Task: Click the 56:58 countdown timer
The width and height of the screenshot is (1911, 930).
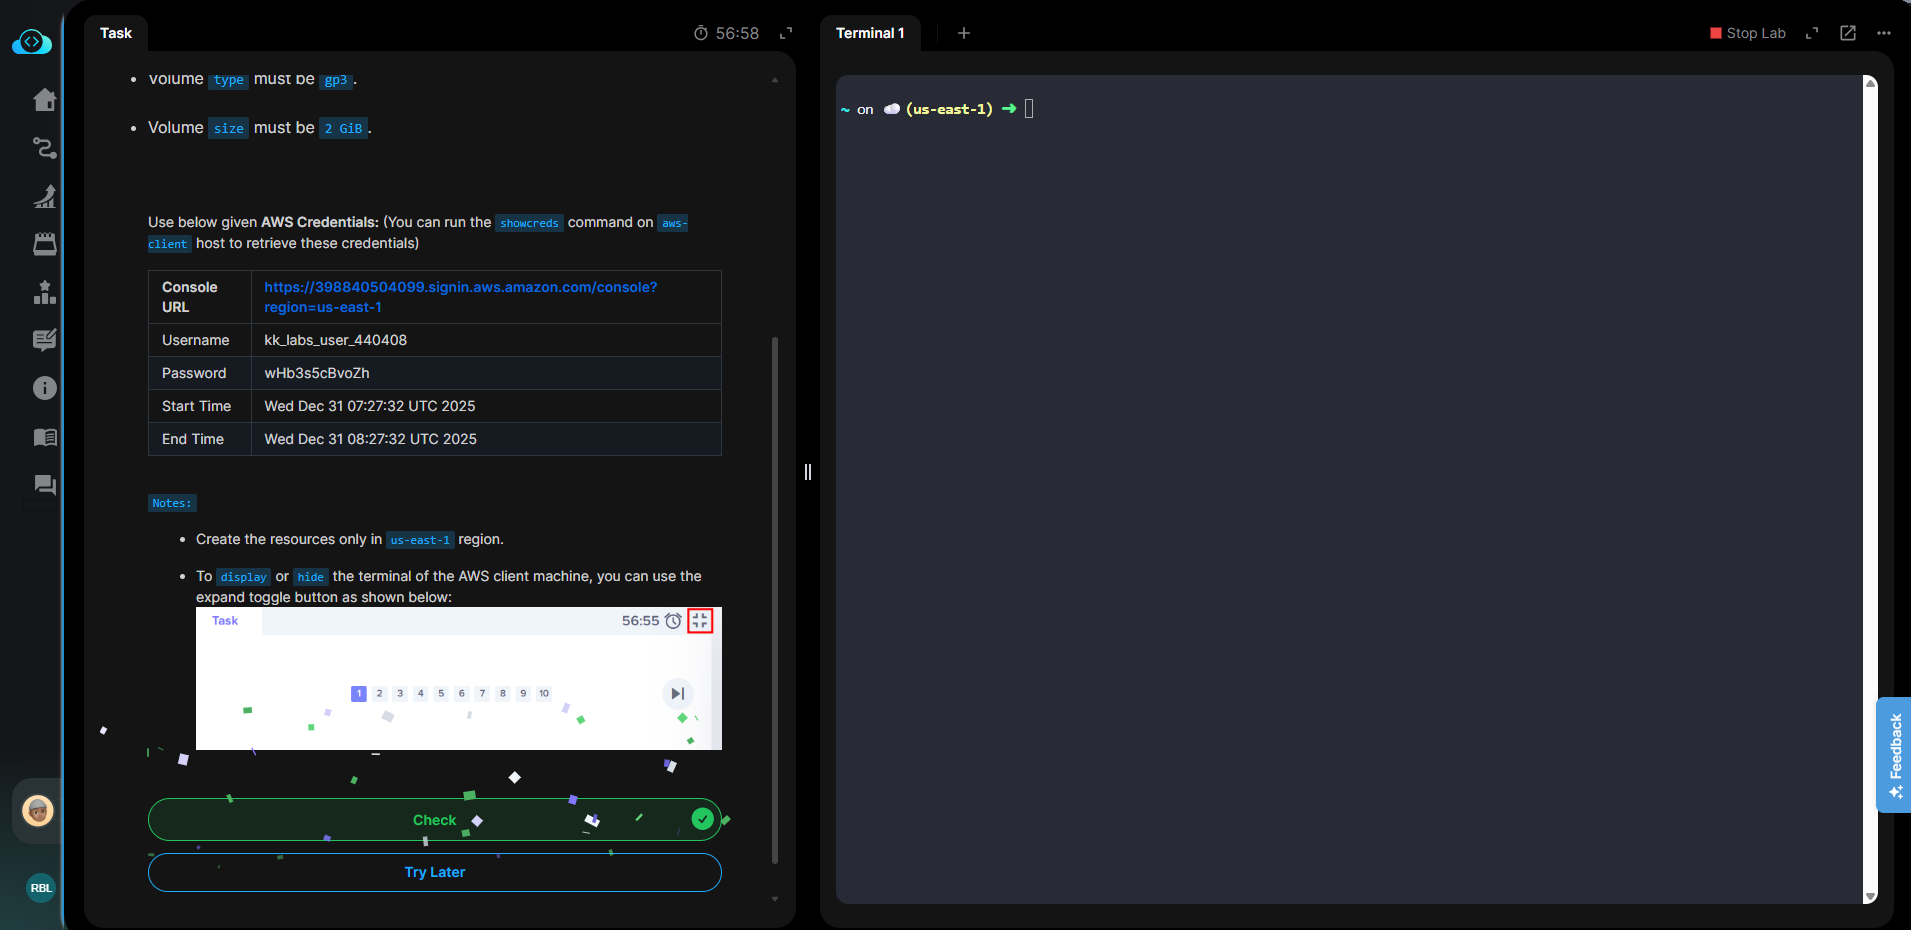Action: (737, 33)
